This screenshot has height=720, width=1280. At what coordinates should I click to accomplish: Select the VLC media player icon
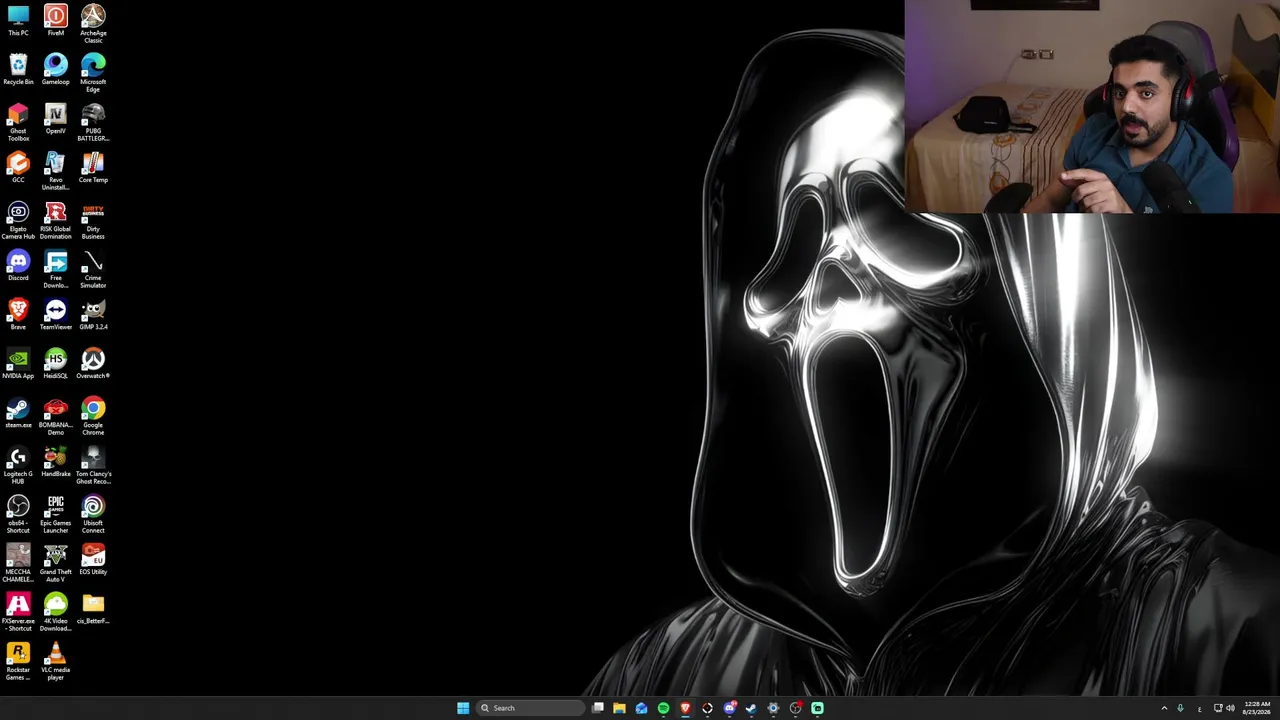tap(55, 661)
